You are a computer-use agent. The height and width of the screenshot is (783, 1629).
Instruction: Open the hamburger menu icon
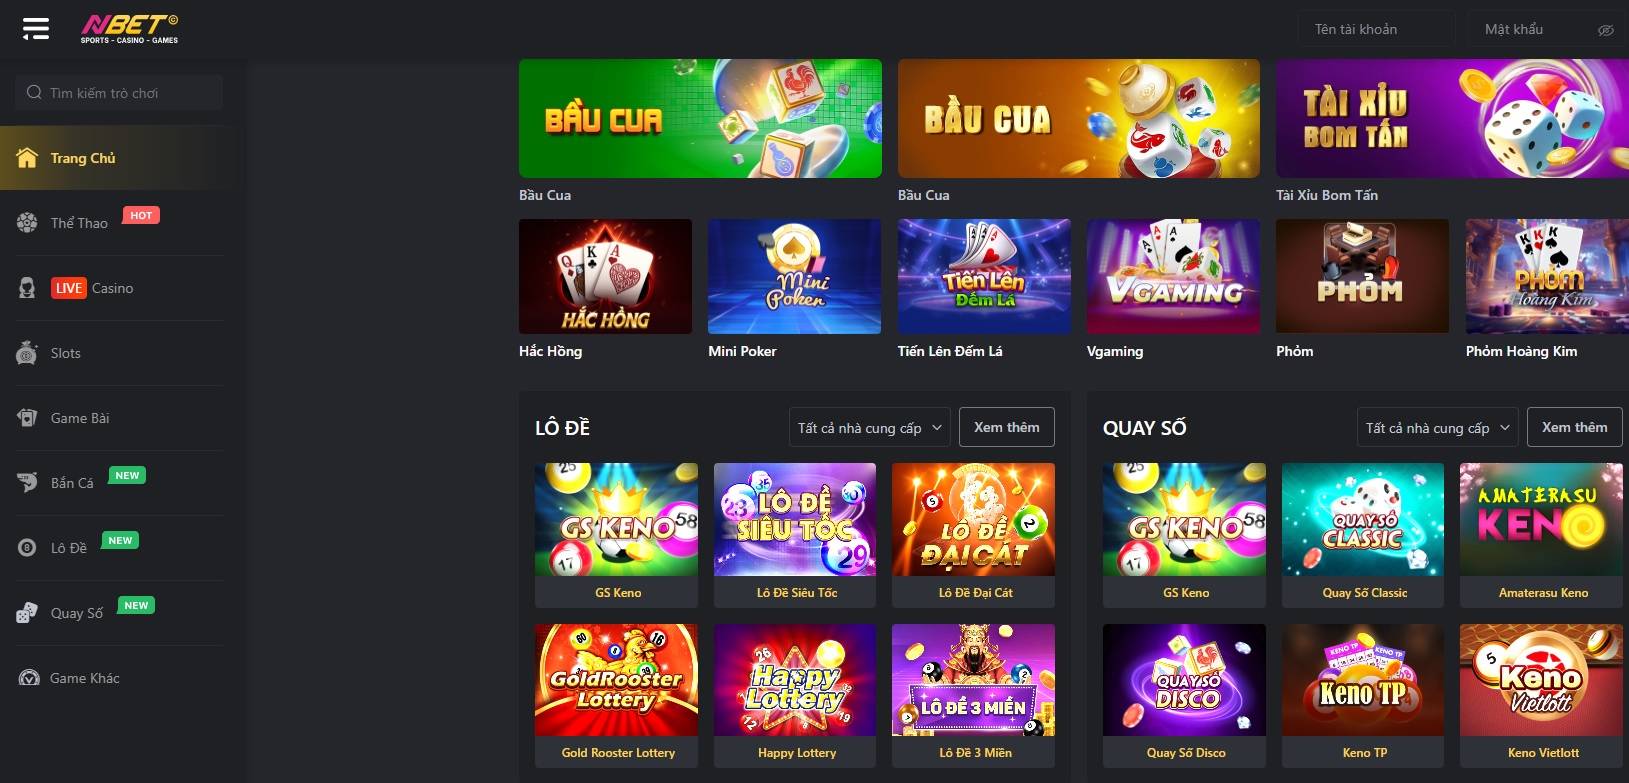36,28
